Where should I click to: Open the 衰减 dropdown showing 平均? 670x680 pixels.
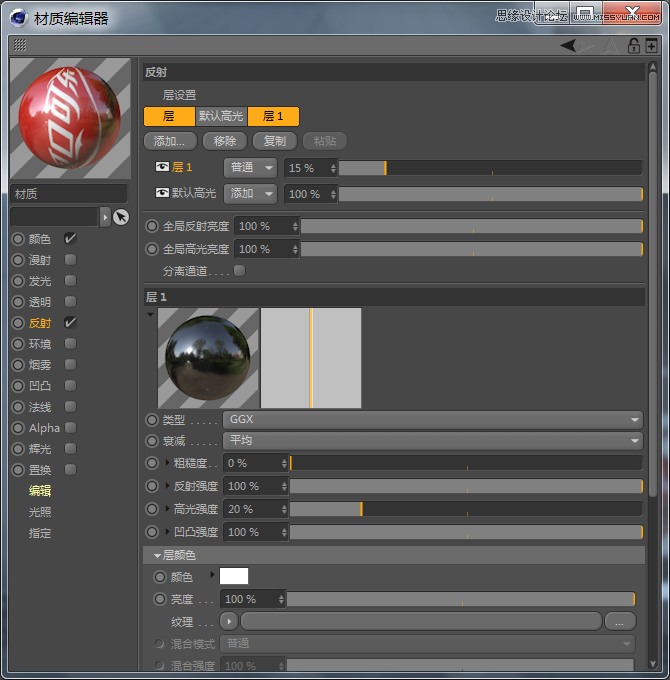coord(431,441)
